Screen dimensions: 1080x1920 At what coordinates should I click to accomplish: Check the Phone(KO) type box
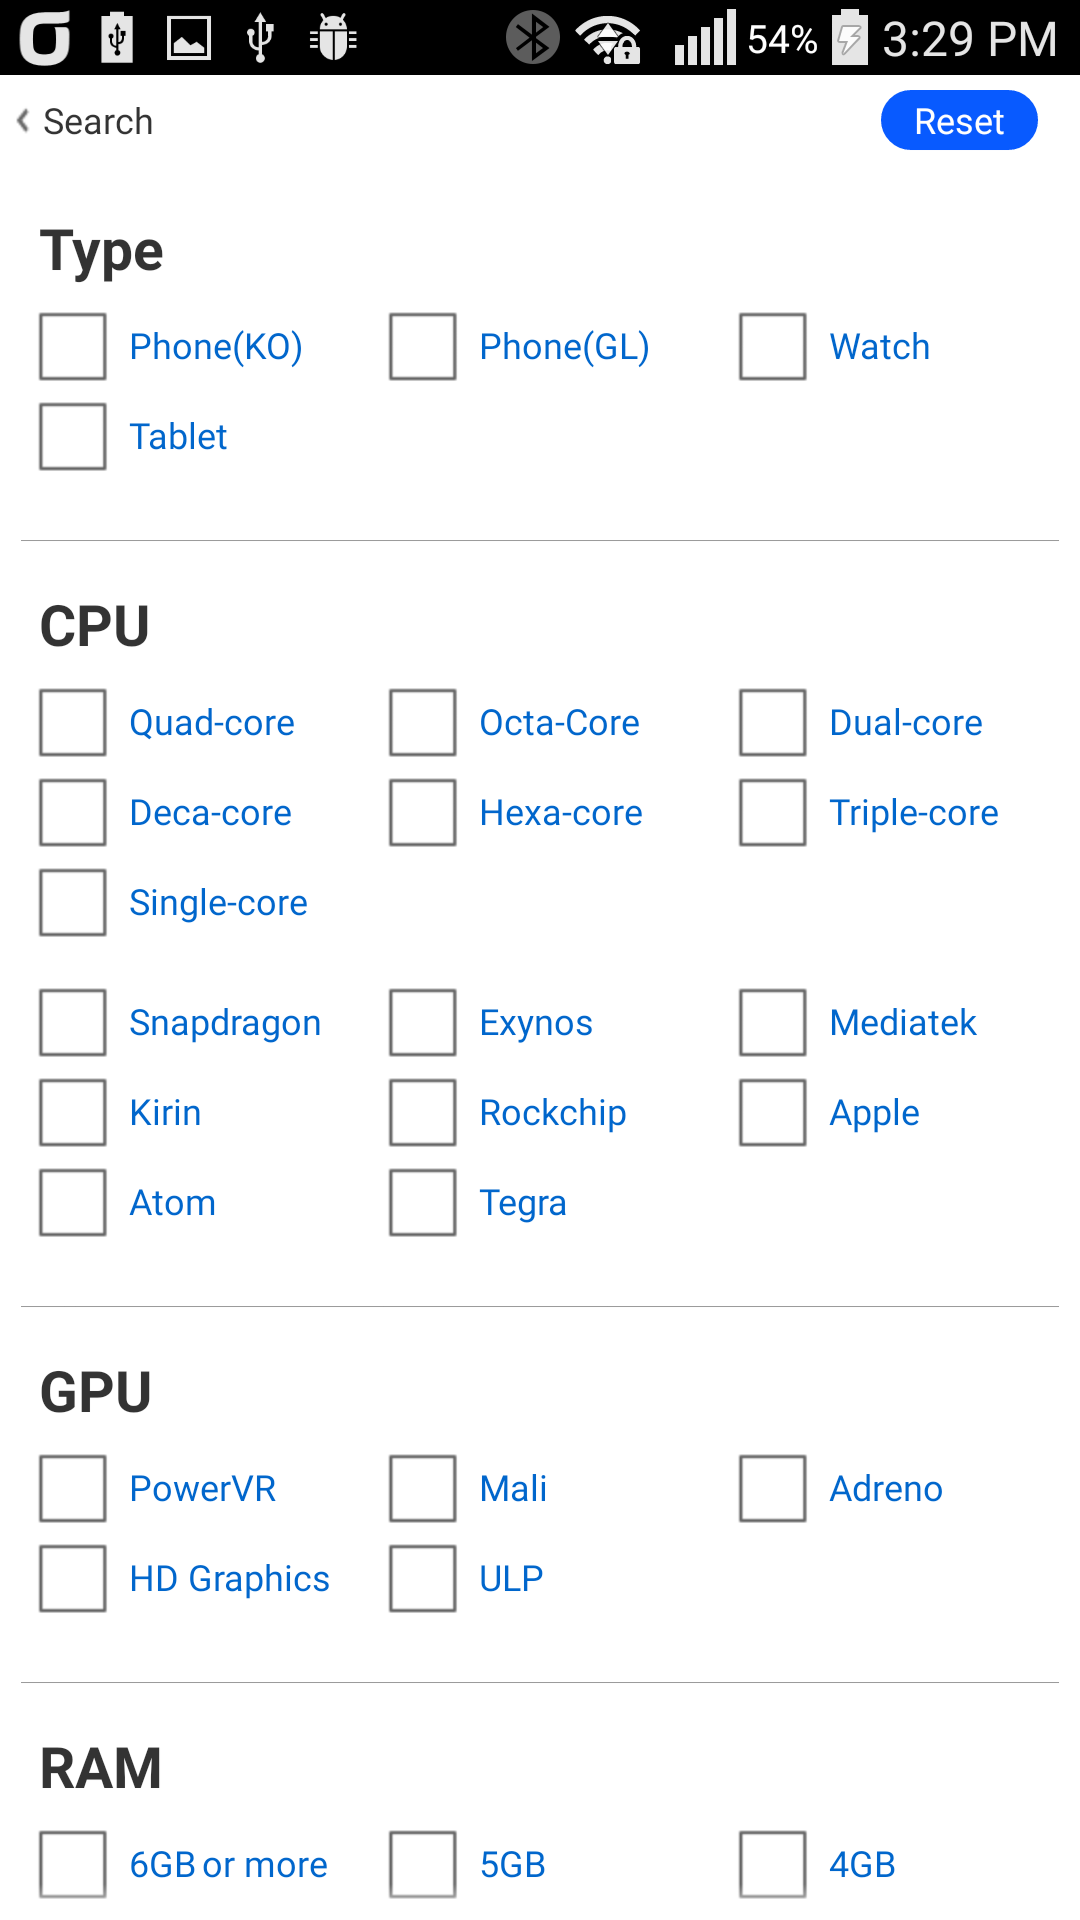(x=73, y=347)
